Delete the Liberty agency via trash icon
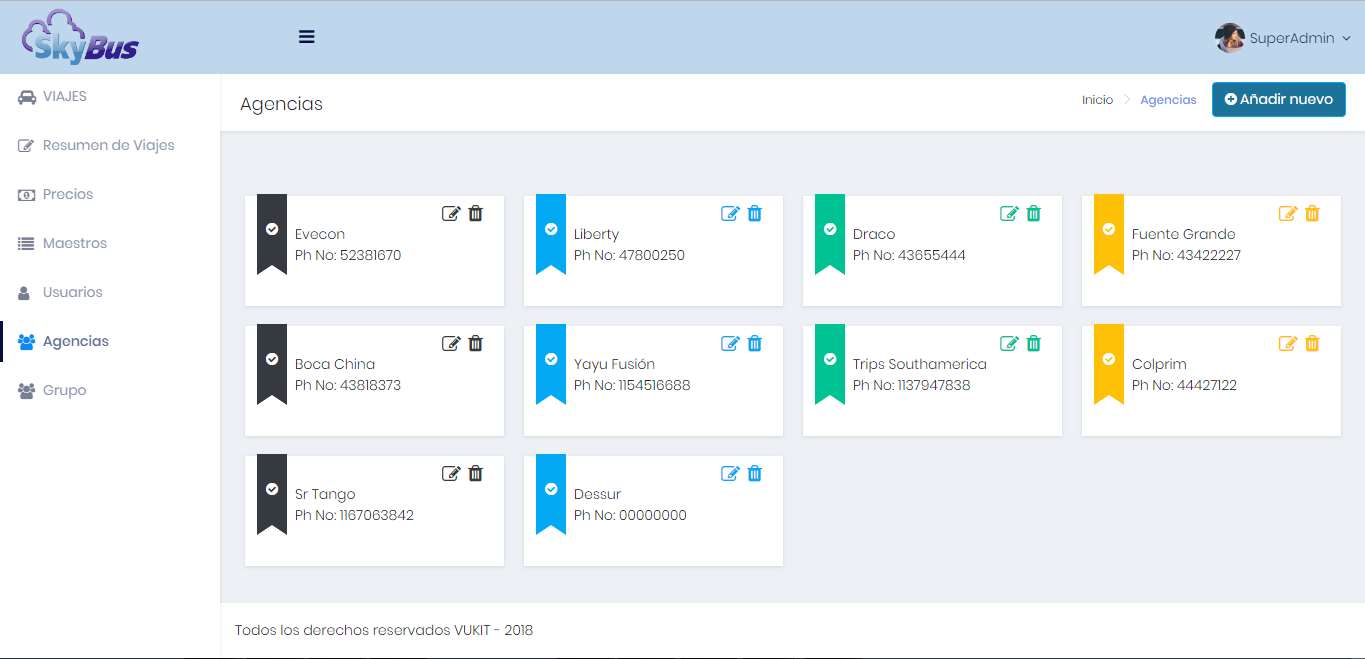The image size is (1365, 659). pos(755,213)
